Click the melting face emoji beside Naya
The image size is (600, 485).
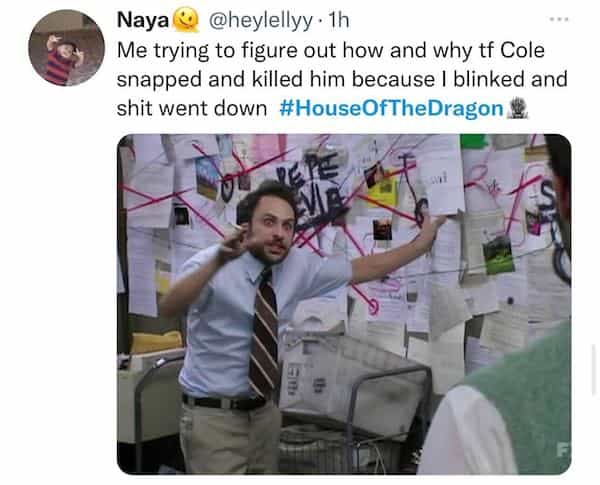coord(186,20)
